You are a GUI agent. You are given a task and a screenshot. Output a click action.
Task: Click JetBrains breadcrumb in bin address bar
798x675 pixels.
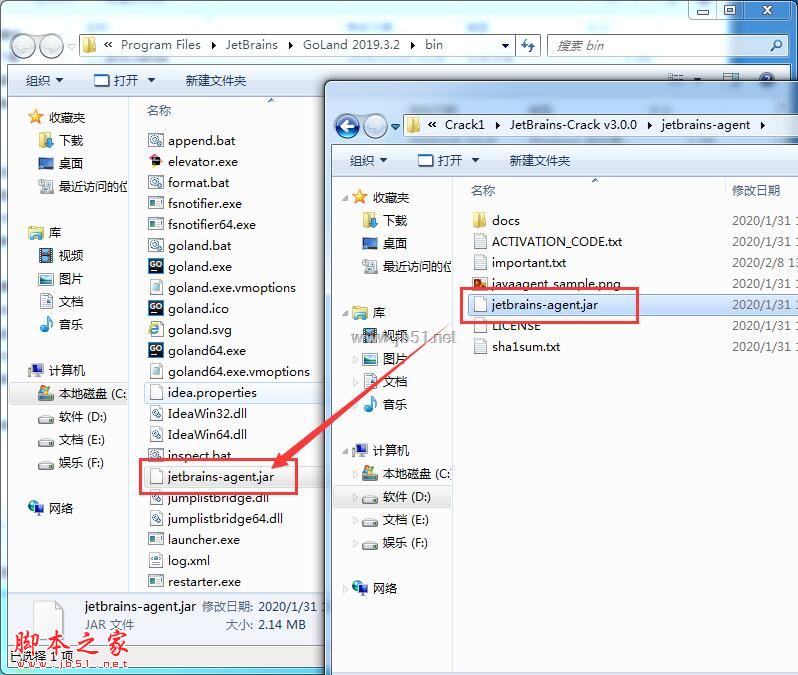(251, 45)
